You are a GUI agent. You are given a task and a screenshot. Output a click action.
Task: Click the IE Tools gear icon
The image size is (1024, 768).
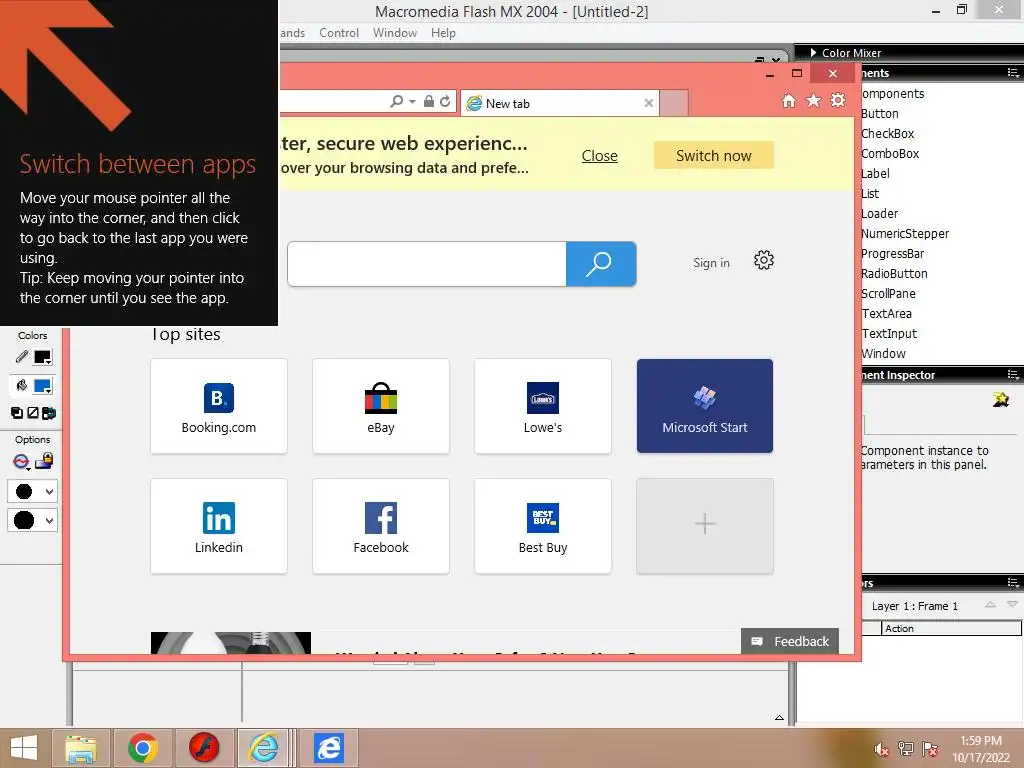pos(838,100)
